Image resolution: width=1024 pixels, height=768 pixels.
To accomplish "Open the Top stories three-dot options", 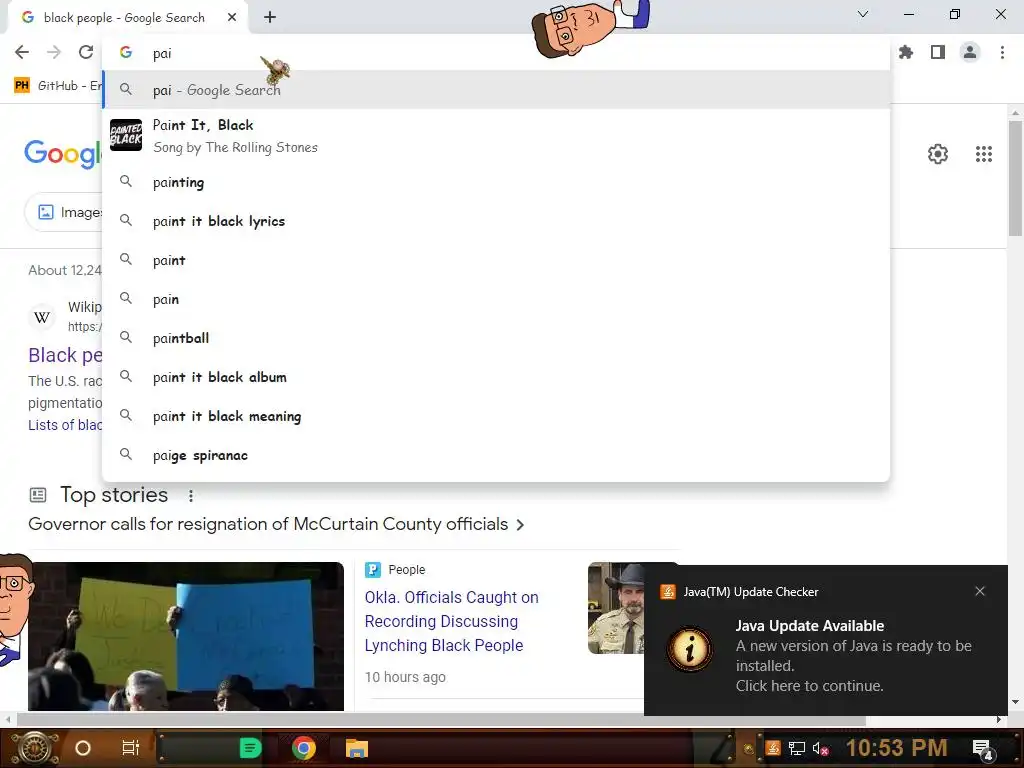I will tap(191, 496).
